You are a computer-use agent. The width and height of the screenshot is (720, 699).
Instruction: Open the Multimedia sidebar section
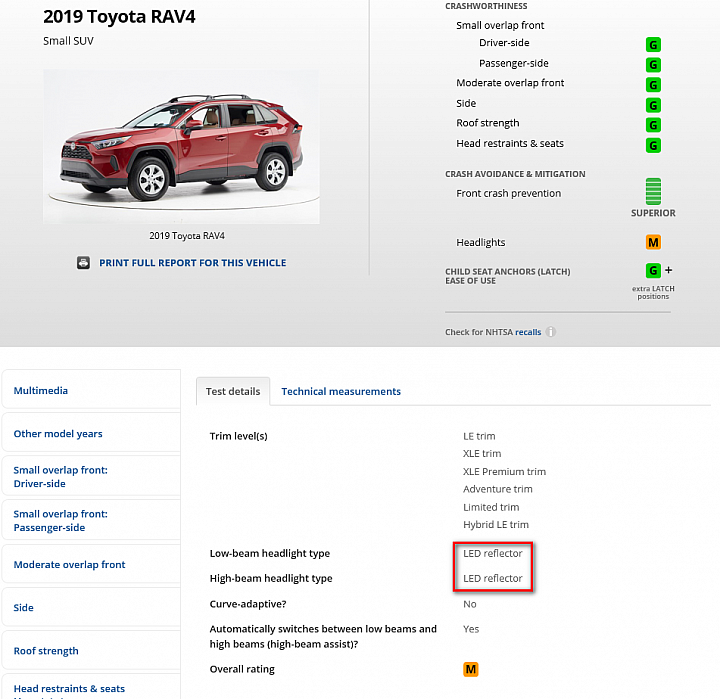[x=91, y=390]
